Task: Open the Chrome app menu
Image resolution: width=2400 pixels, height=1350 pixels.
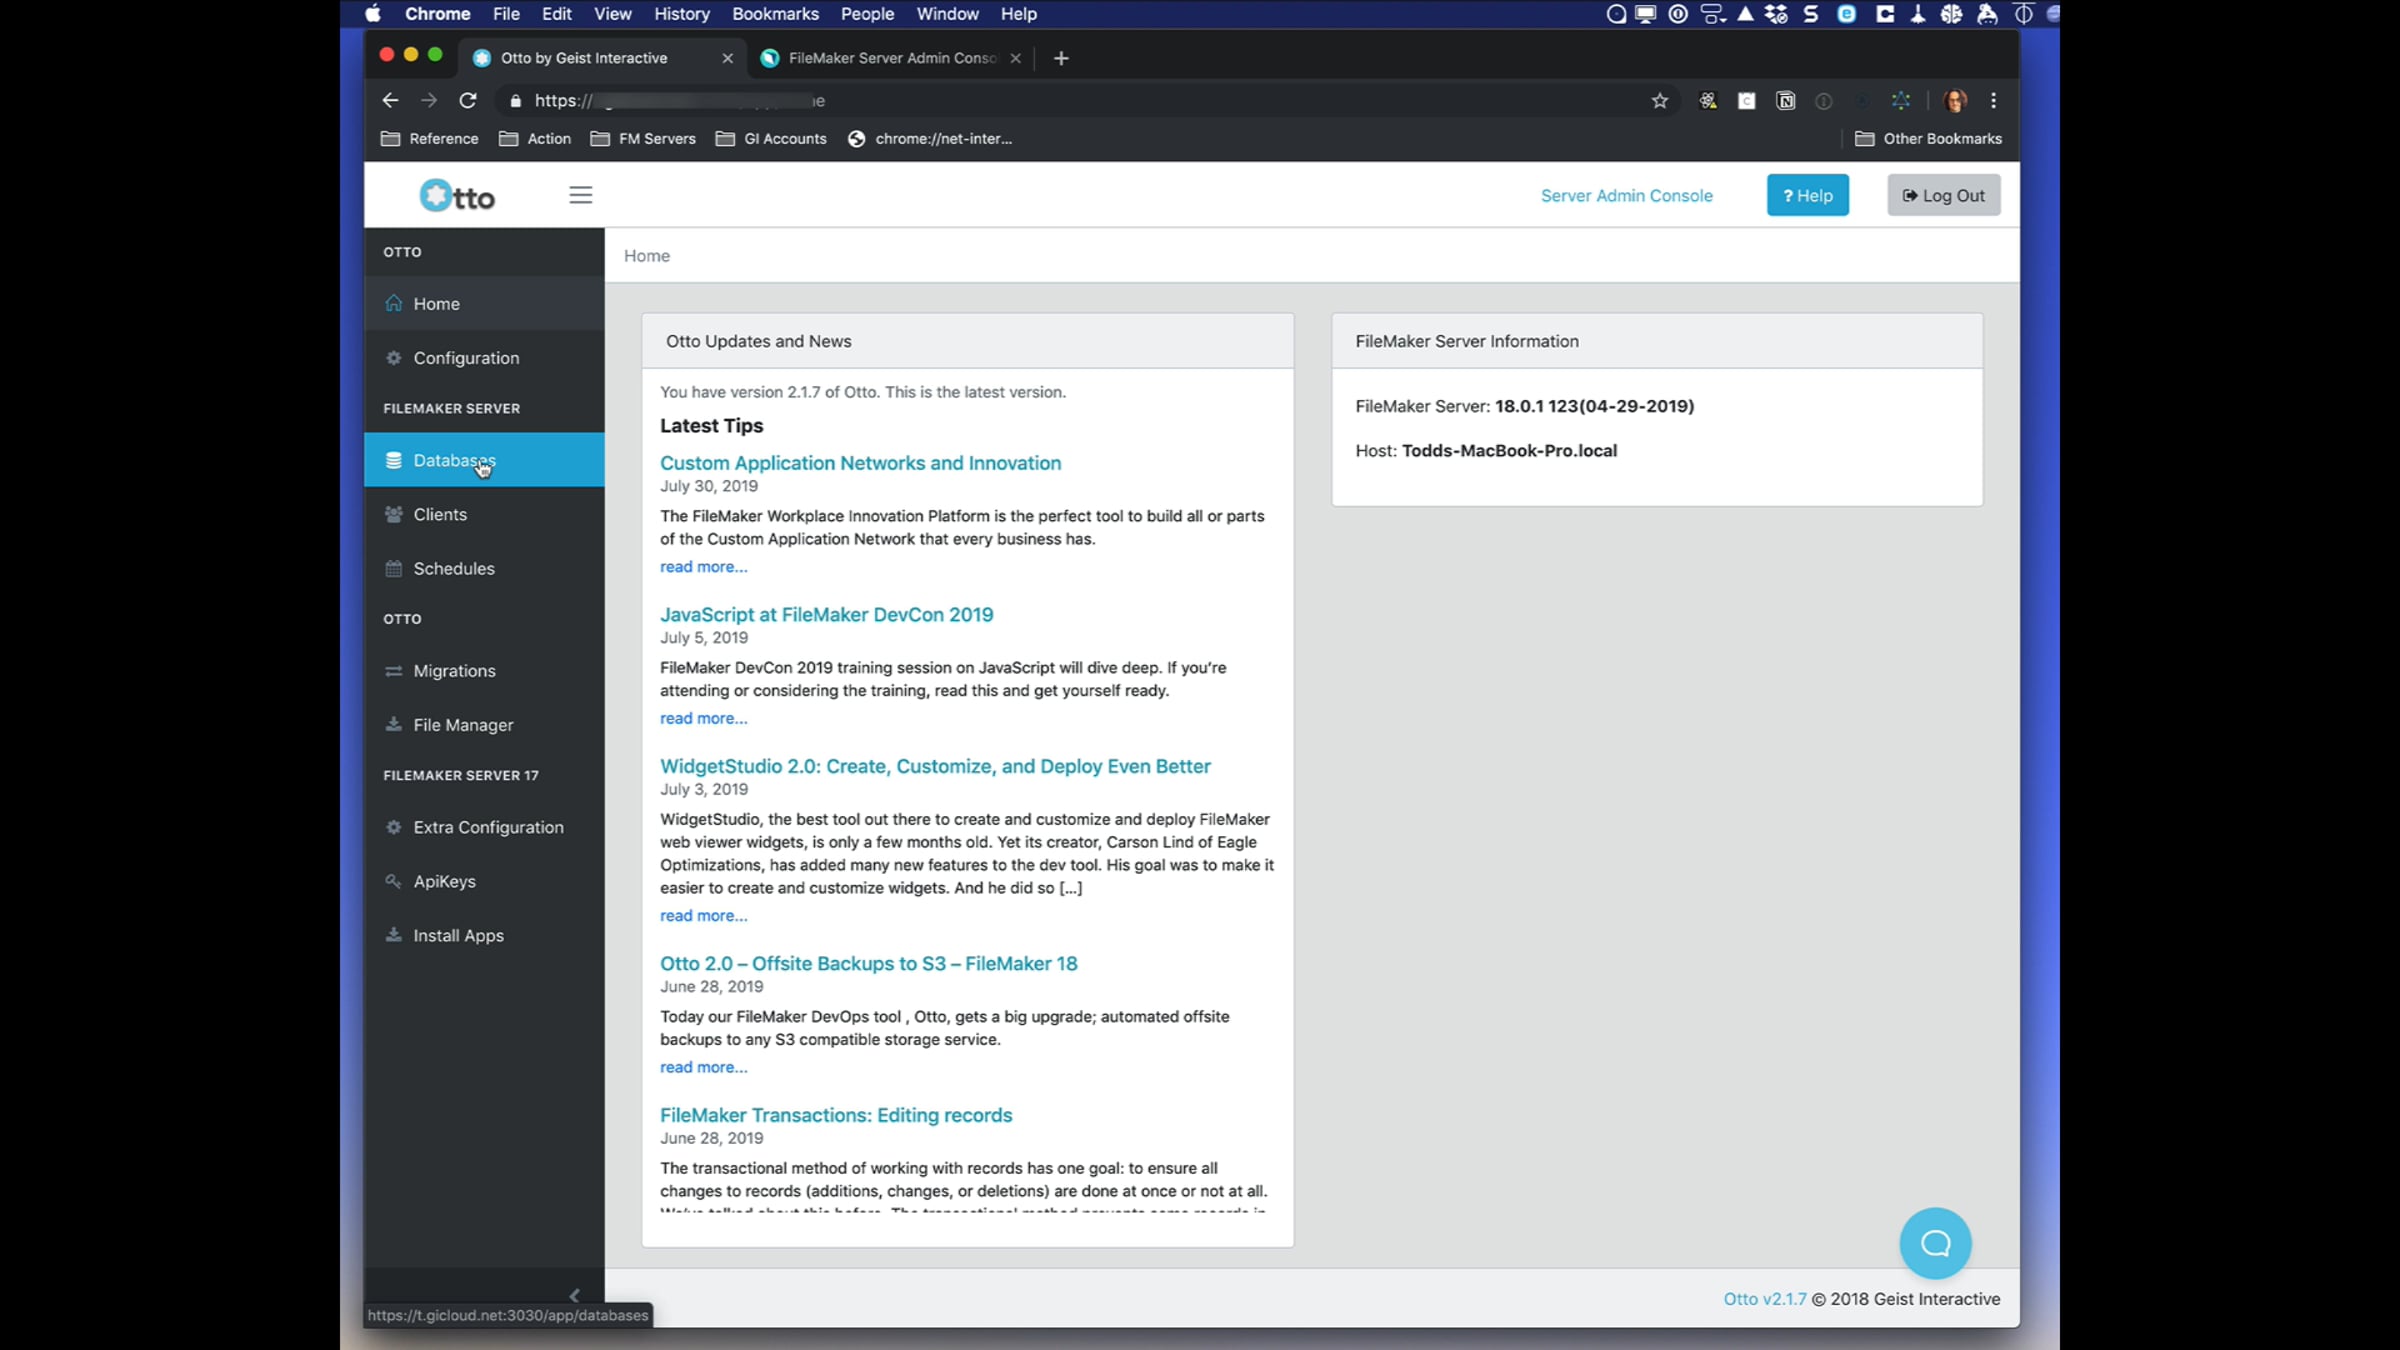Action: 437,14
